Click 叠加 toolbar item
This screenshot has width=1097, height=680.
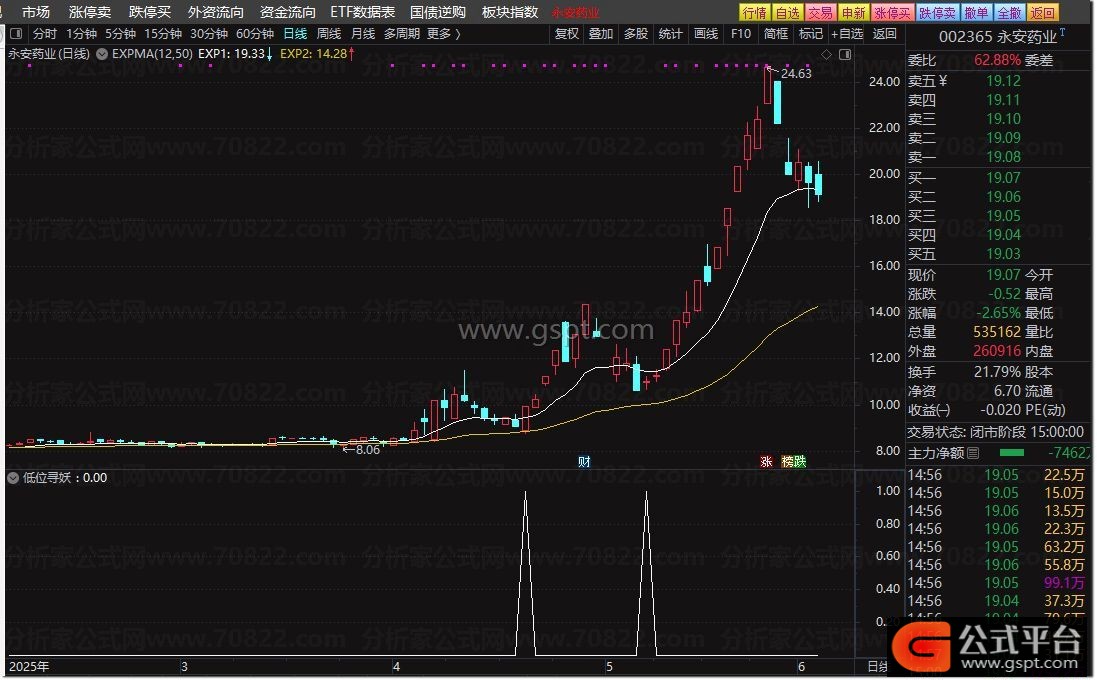click(601, 34)
